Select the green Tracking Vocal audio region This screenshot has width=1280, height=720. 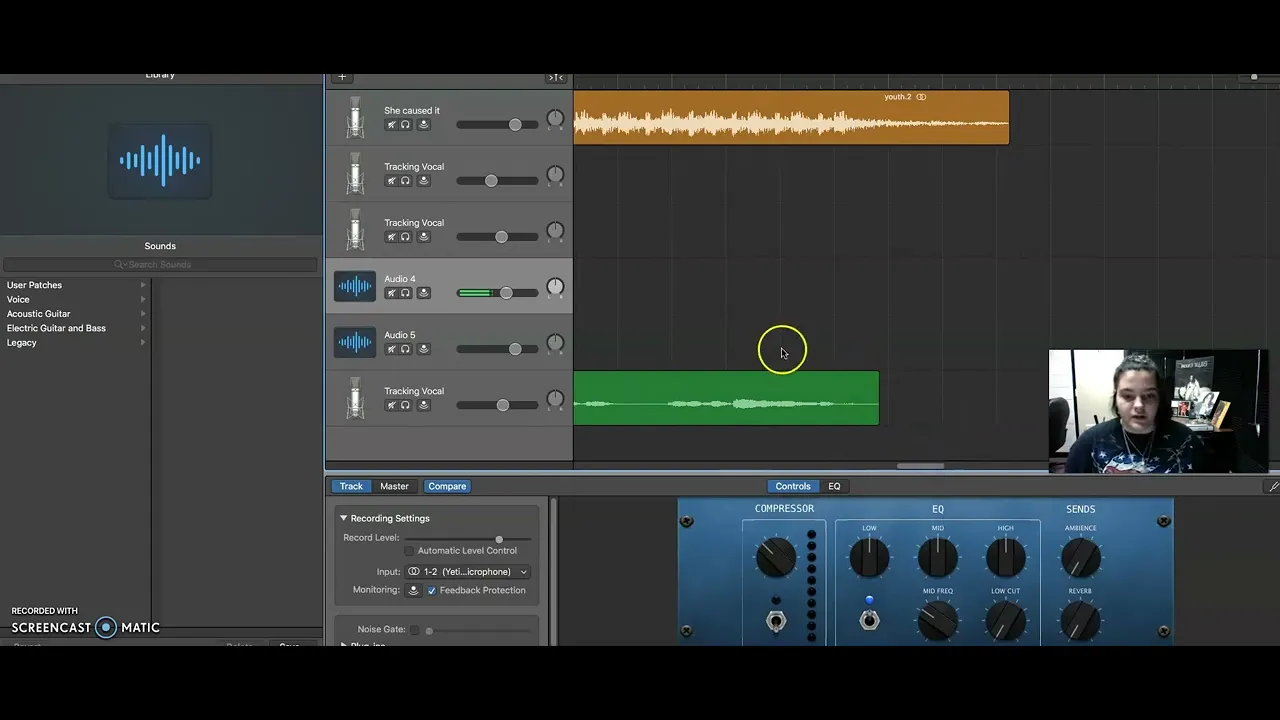(x=726, y=398)
